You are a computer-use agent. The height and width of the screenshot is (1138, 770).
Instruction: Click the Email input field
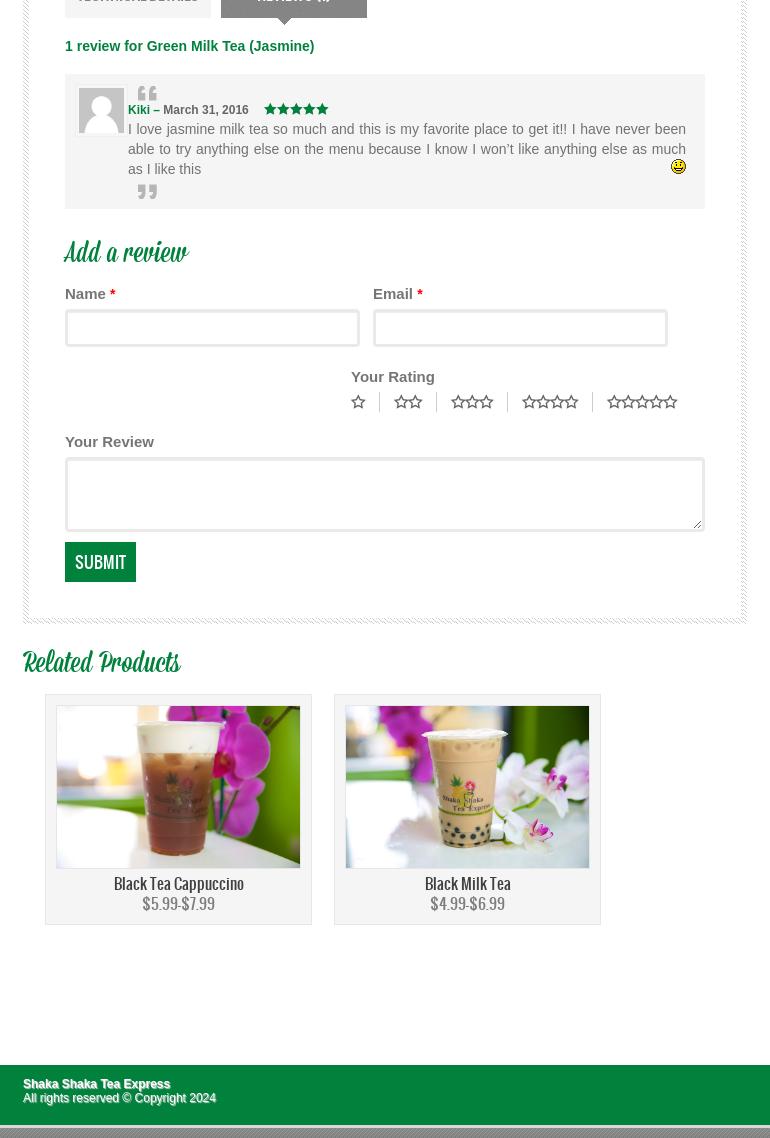coord(520,328)
